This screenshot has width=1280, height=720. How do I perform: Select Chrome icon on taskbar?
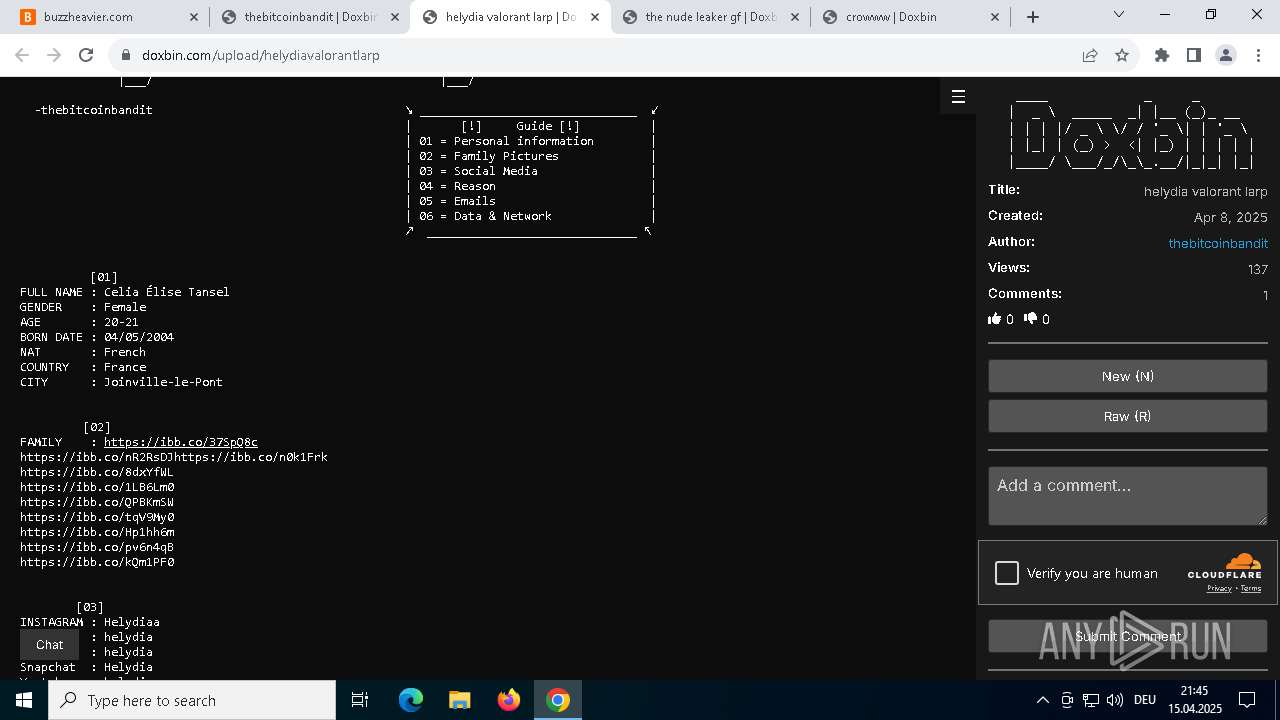(558, 700)
